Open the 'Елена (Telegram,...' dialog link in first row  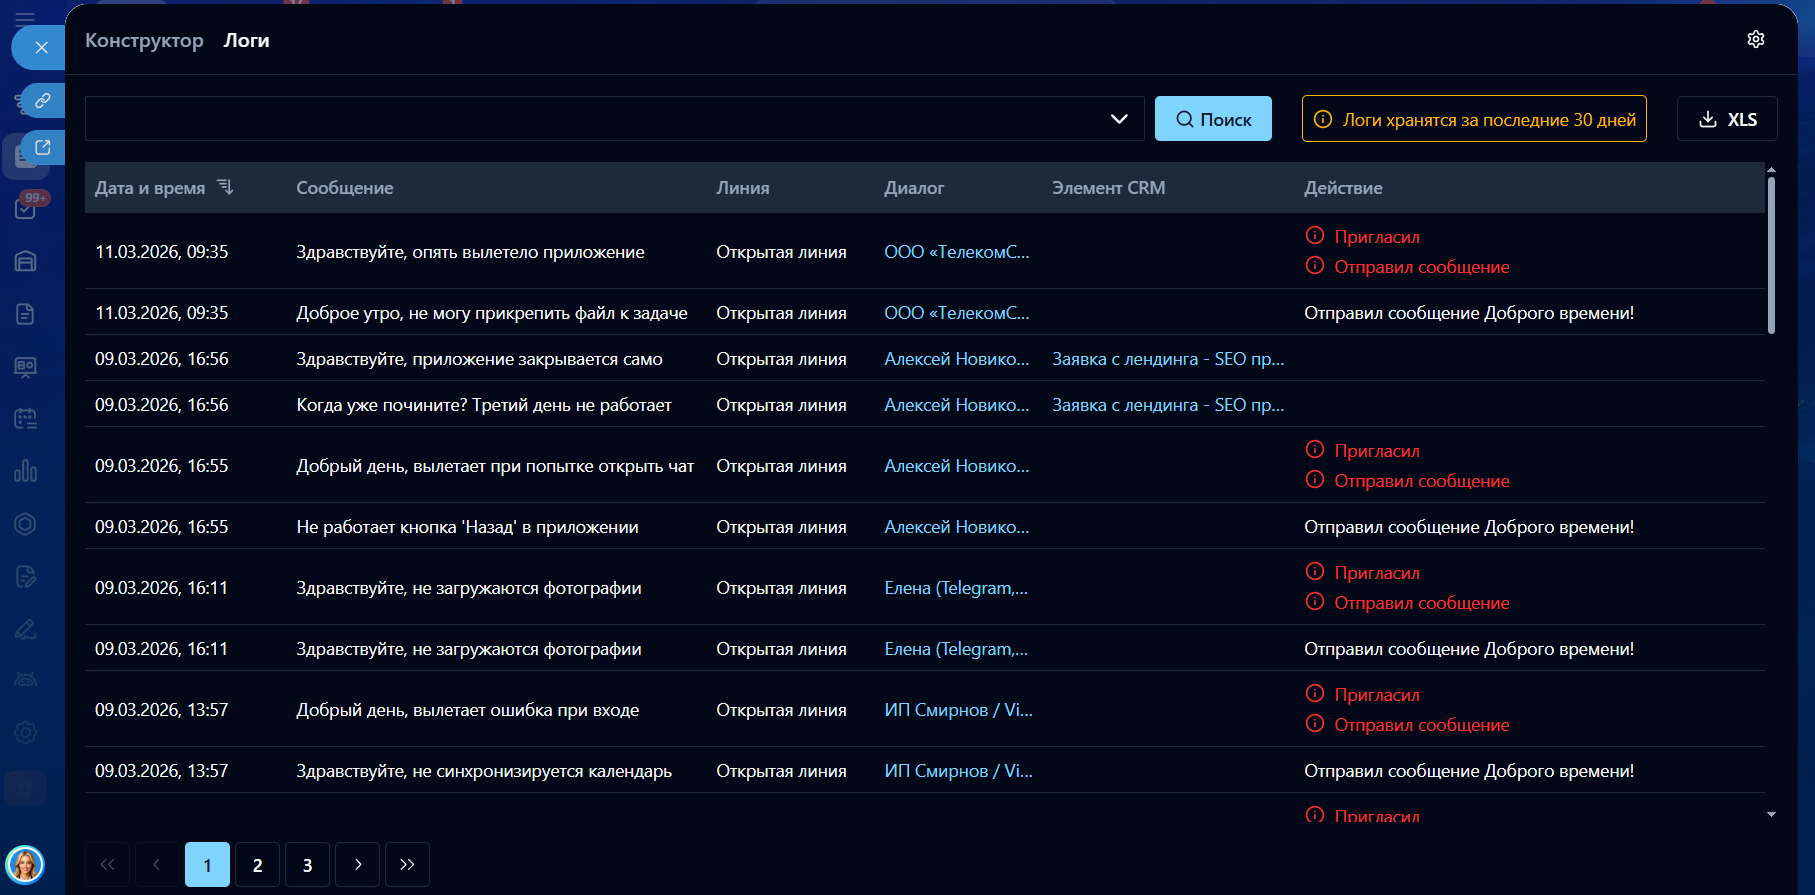(955, 588)
